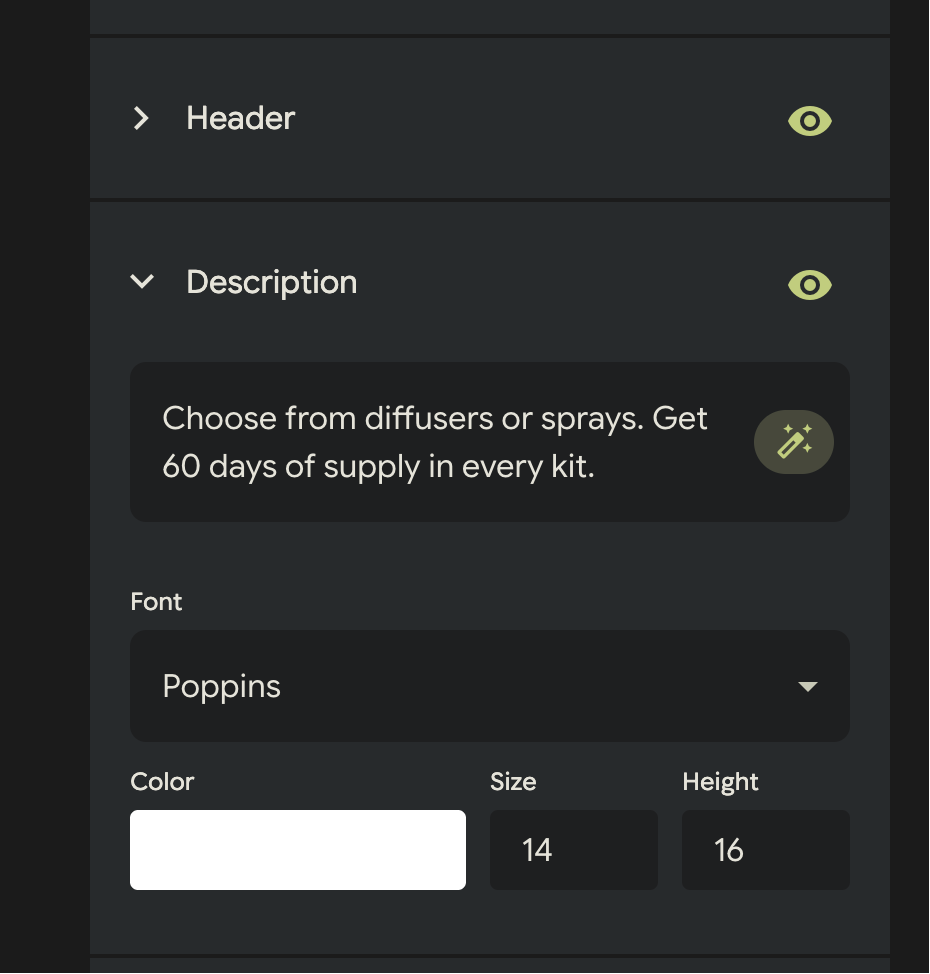Image resolution: width=930 pixels, height=974 pixels.
Task: Click the magic wand AI rewrite icon
Action: click(x=794, y=442)
